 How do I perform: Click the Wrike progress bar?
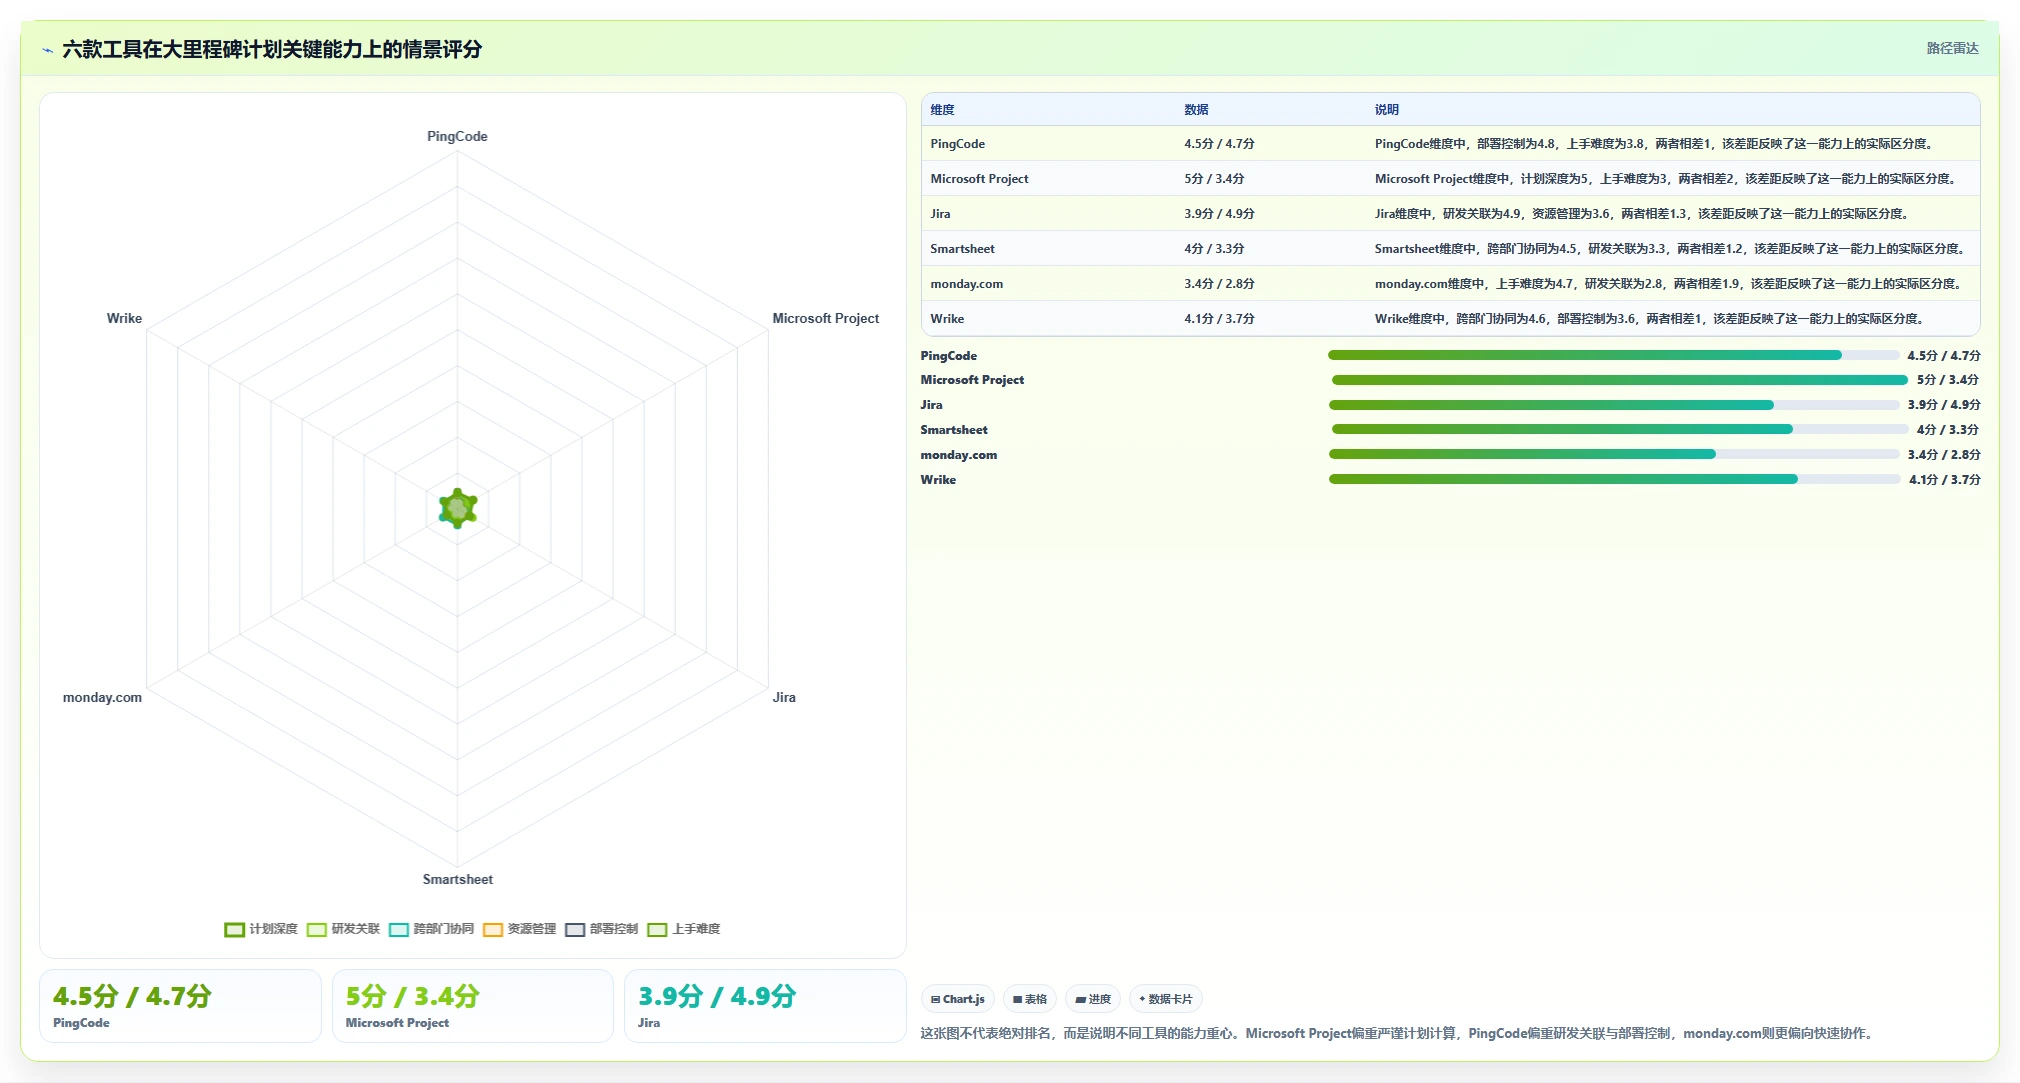point(1614,480)
